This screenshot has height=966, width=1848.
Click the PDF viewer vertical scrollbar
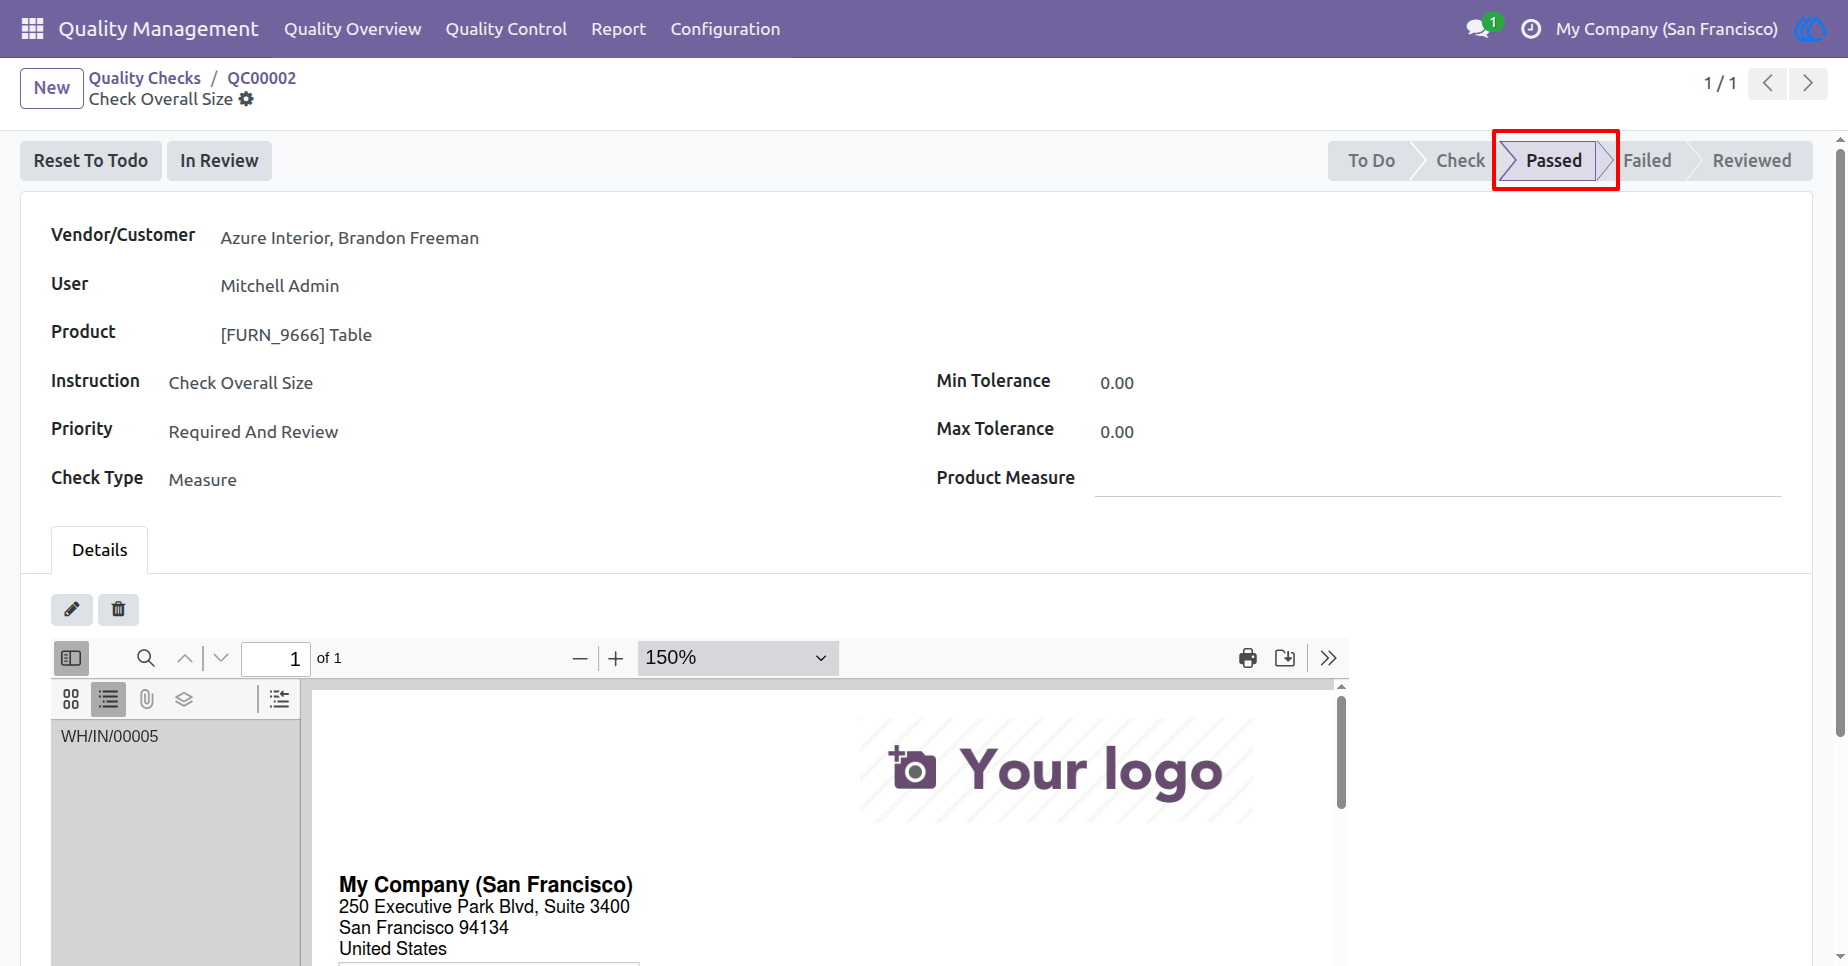pos(1341,753)
